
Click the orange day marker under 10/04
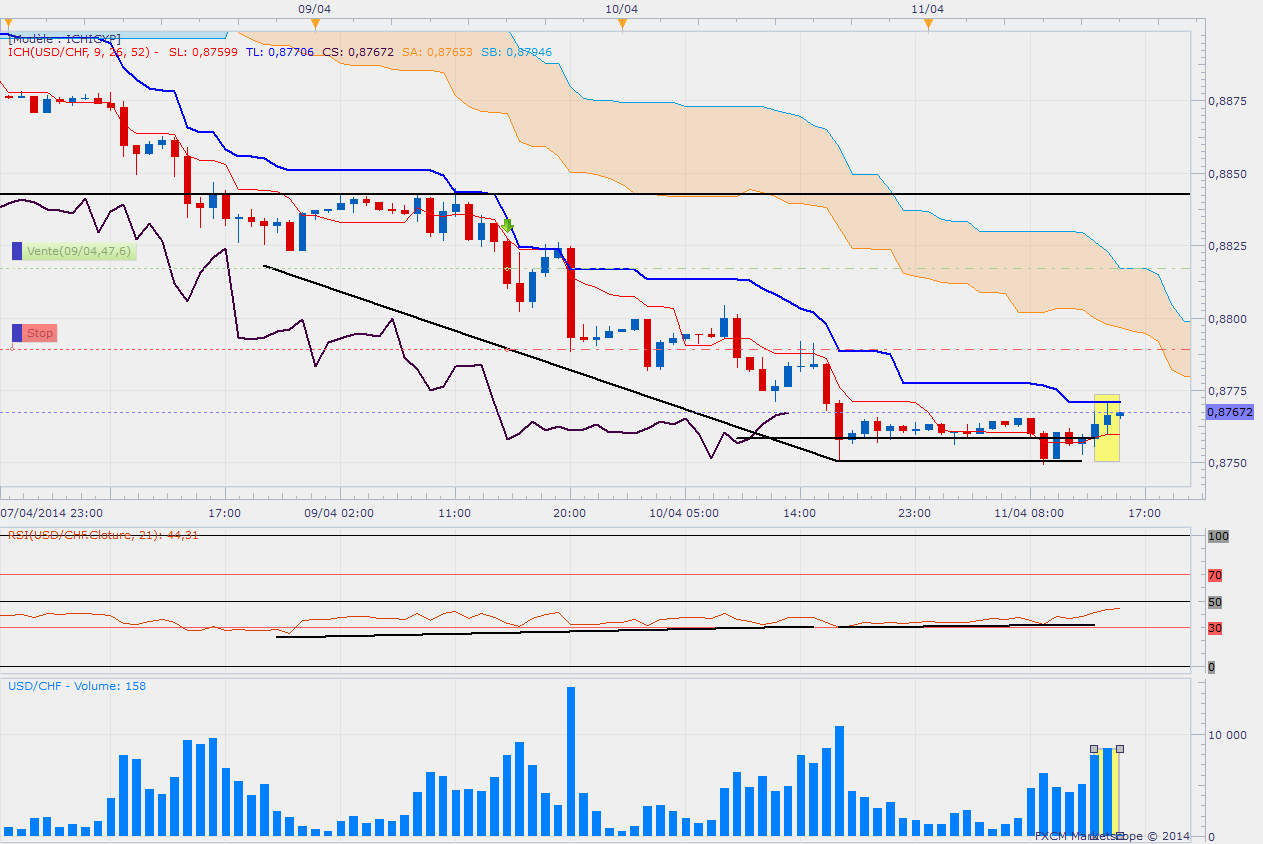(x=621, y=23)
